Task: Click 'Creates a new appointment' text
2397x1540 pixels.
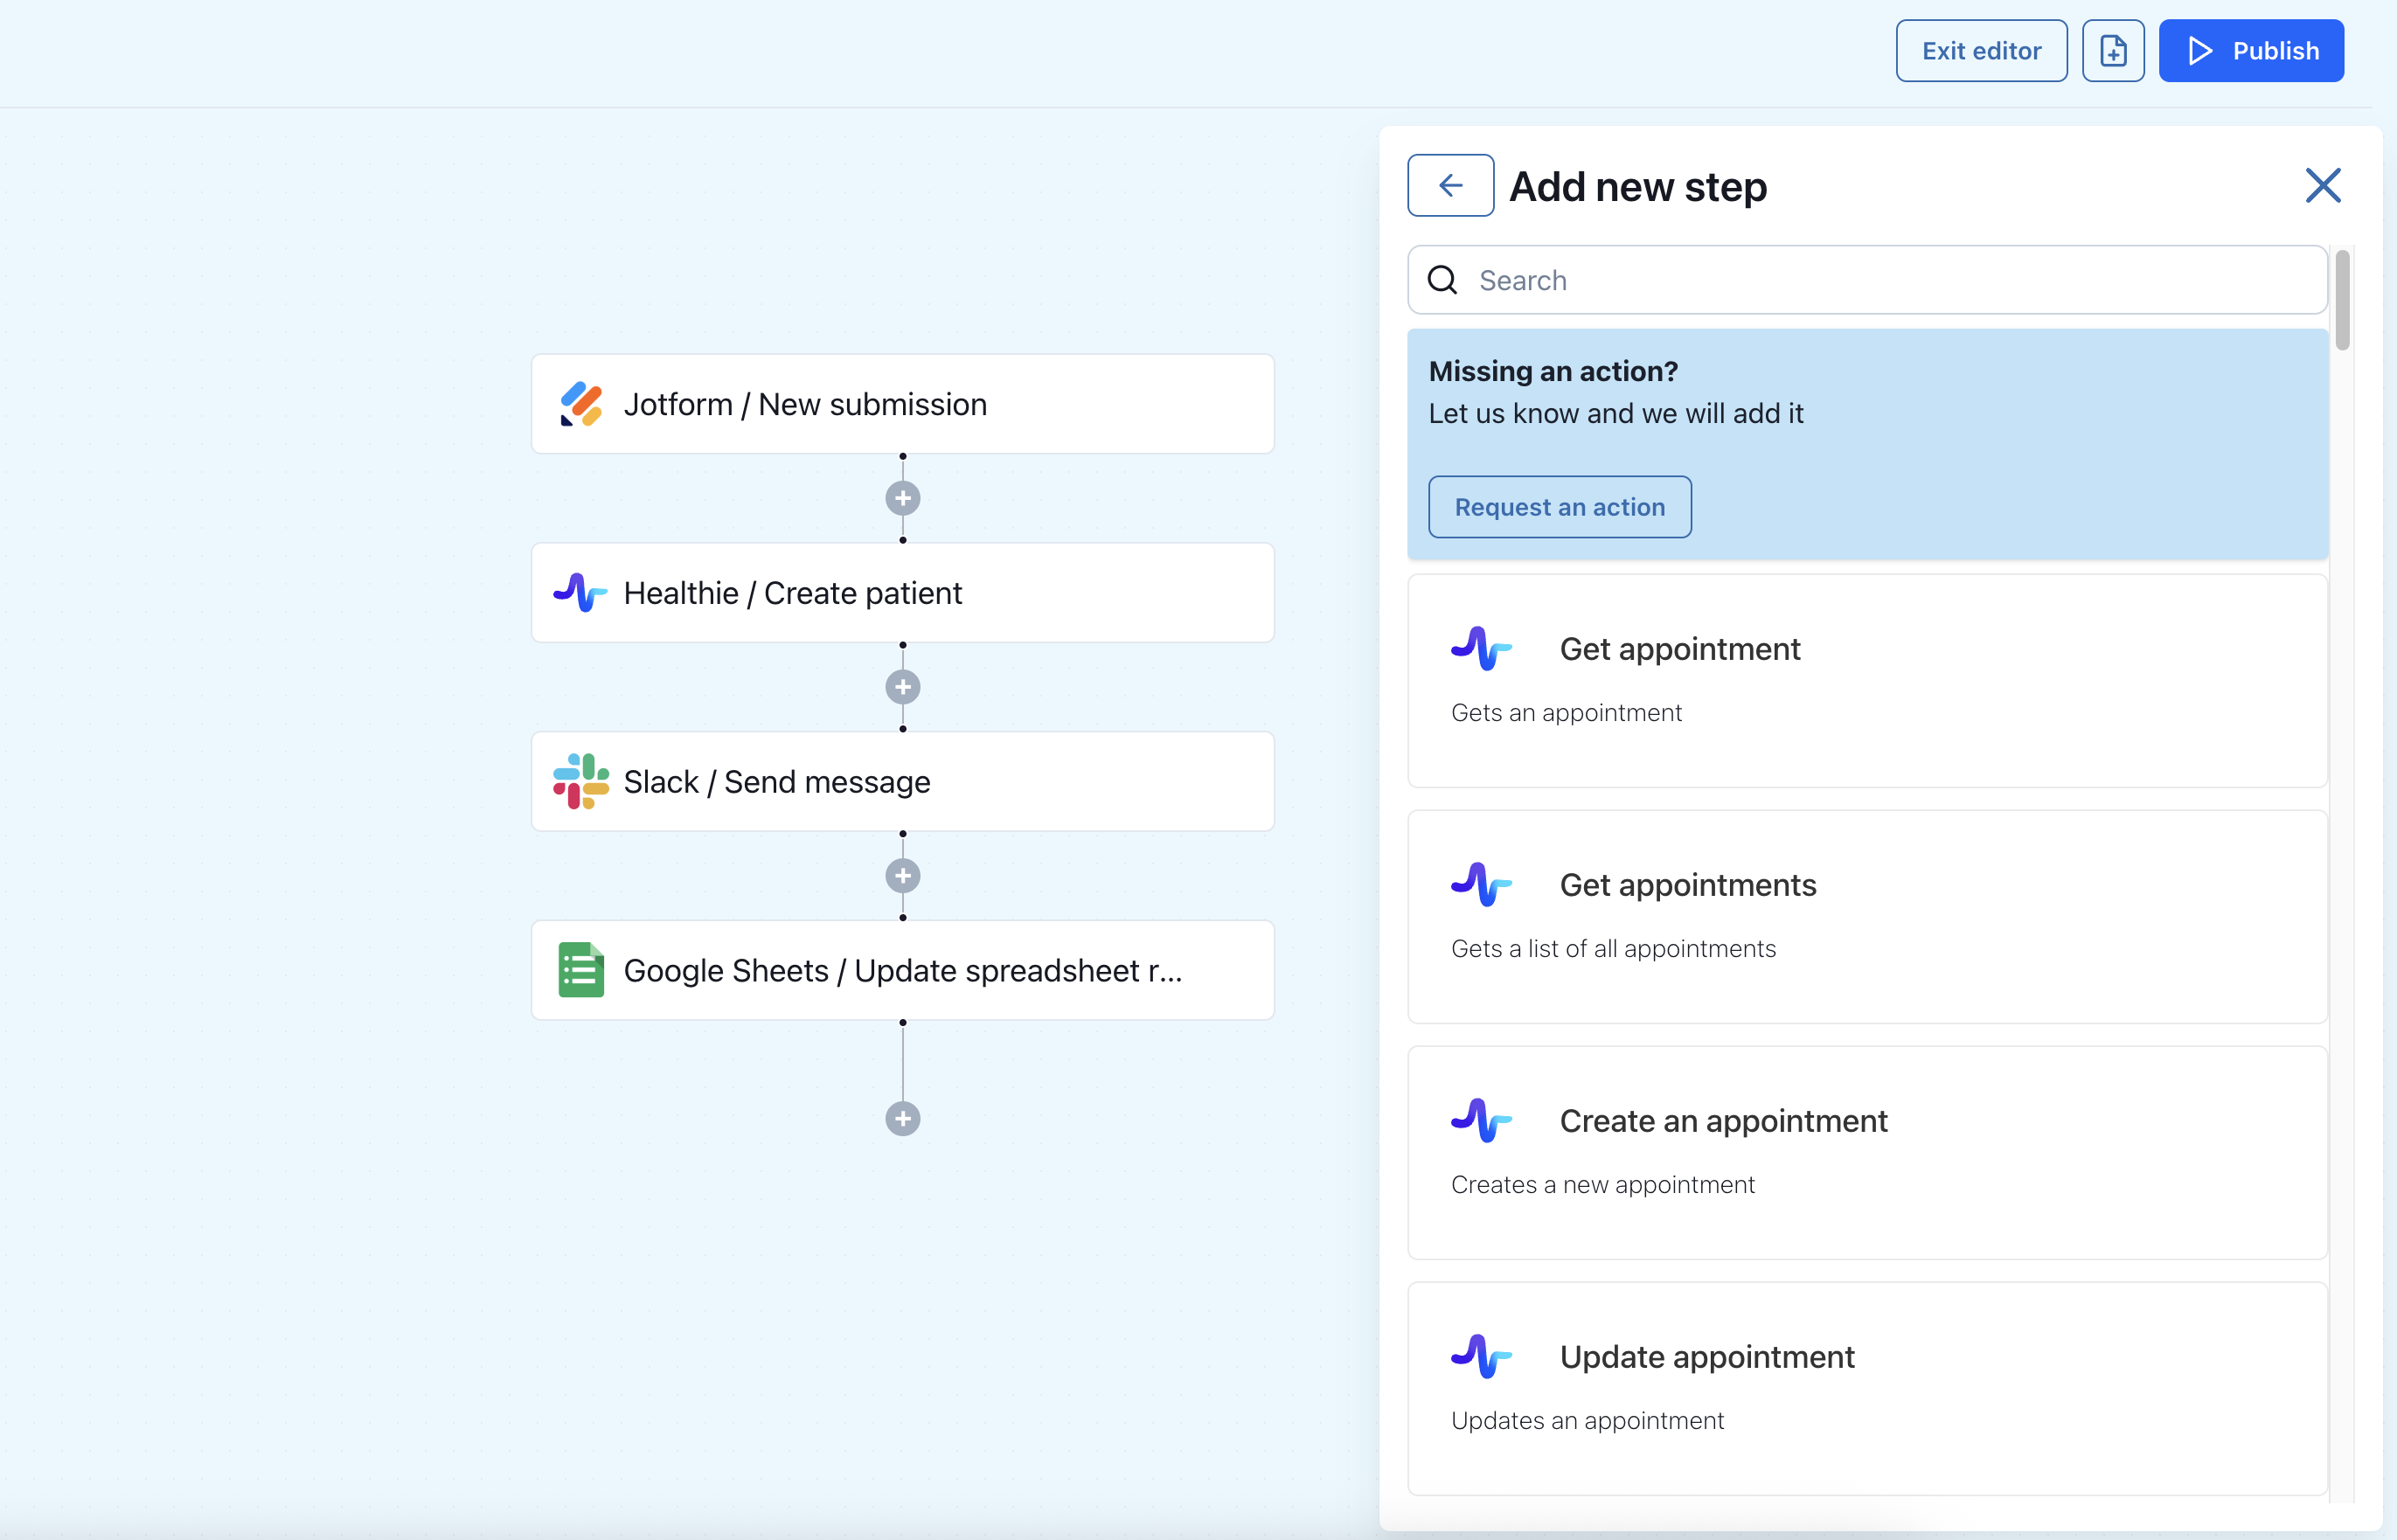Action: point(1602,1185)
